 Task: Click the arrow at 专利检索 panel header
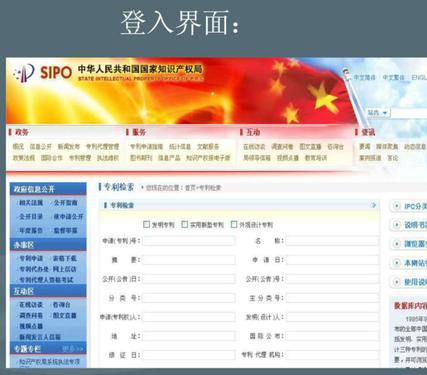tap(374, 205)
